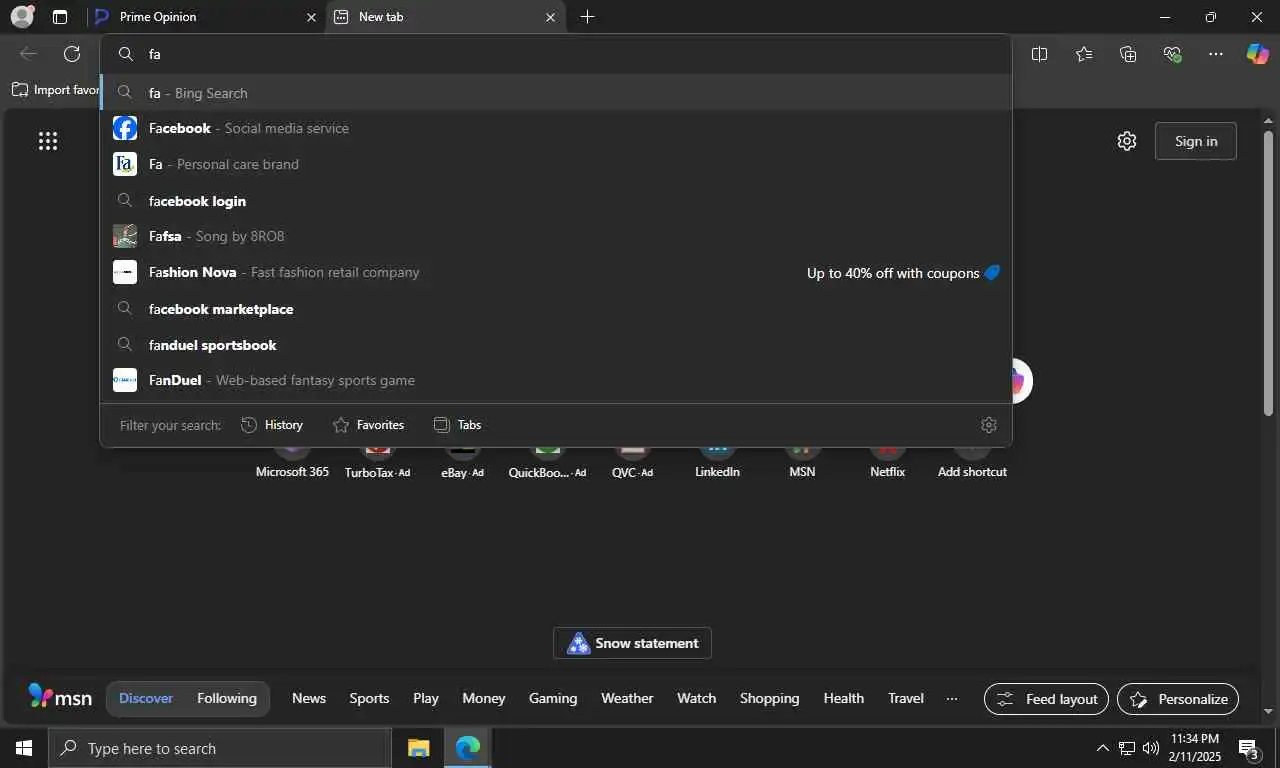Open the Play category
The height and width of the screenshot is (768, 1280).
[x=426, y=698]
